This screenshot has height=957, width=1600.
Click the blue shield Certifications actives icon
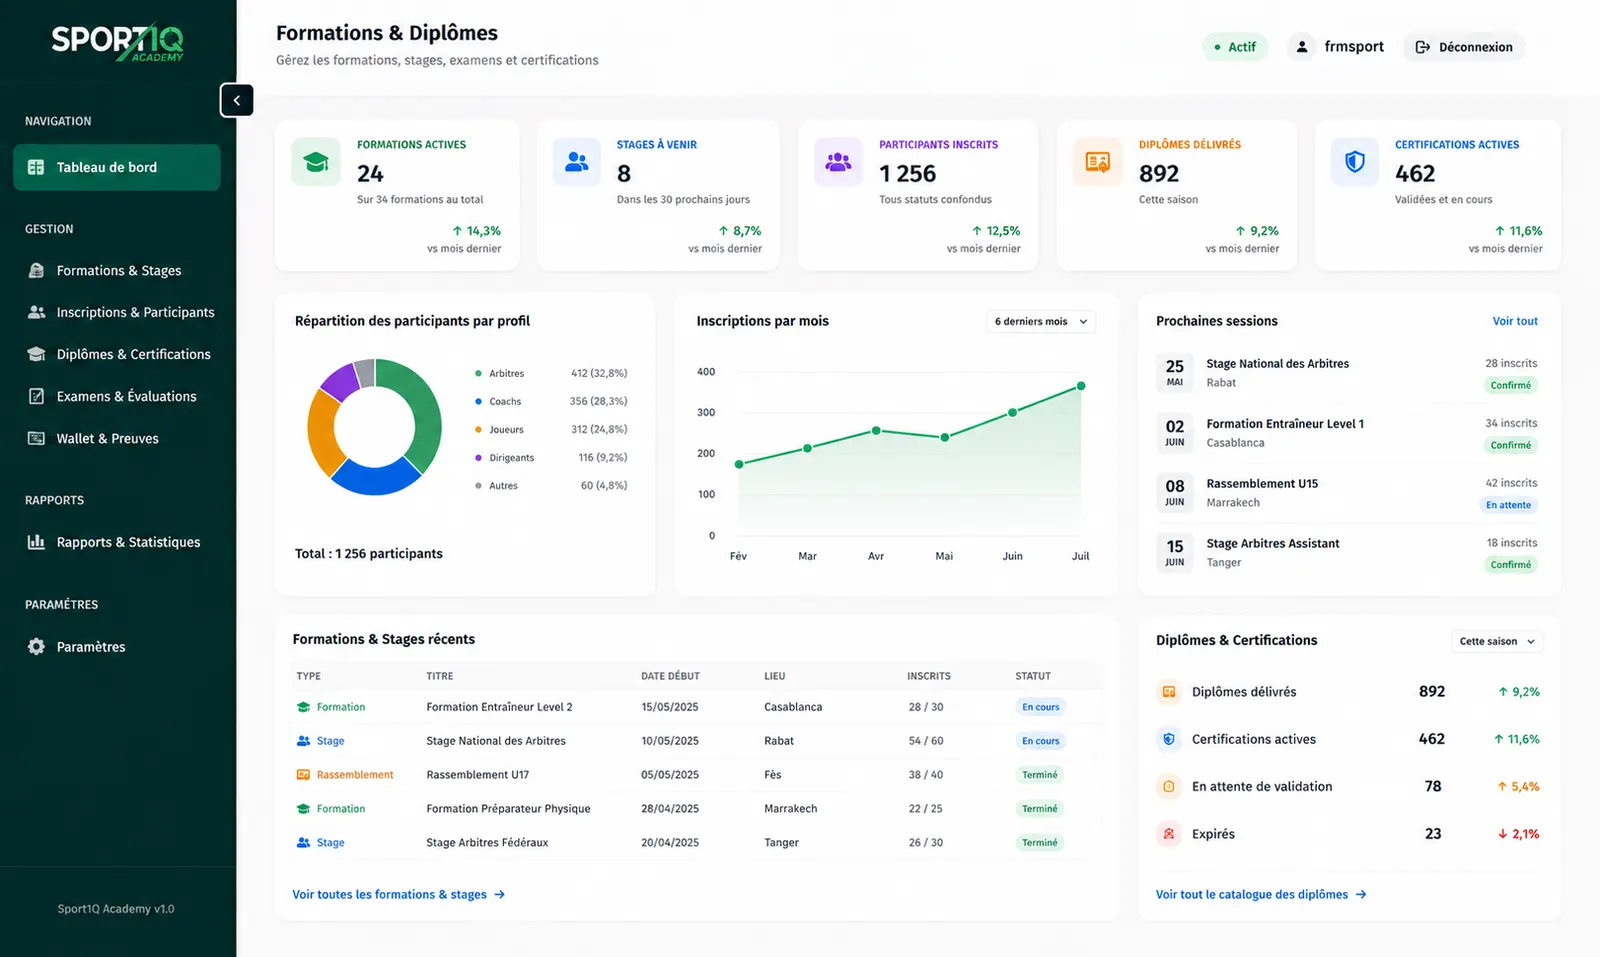tap(1355, 162)
